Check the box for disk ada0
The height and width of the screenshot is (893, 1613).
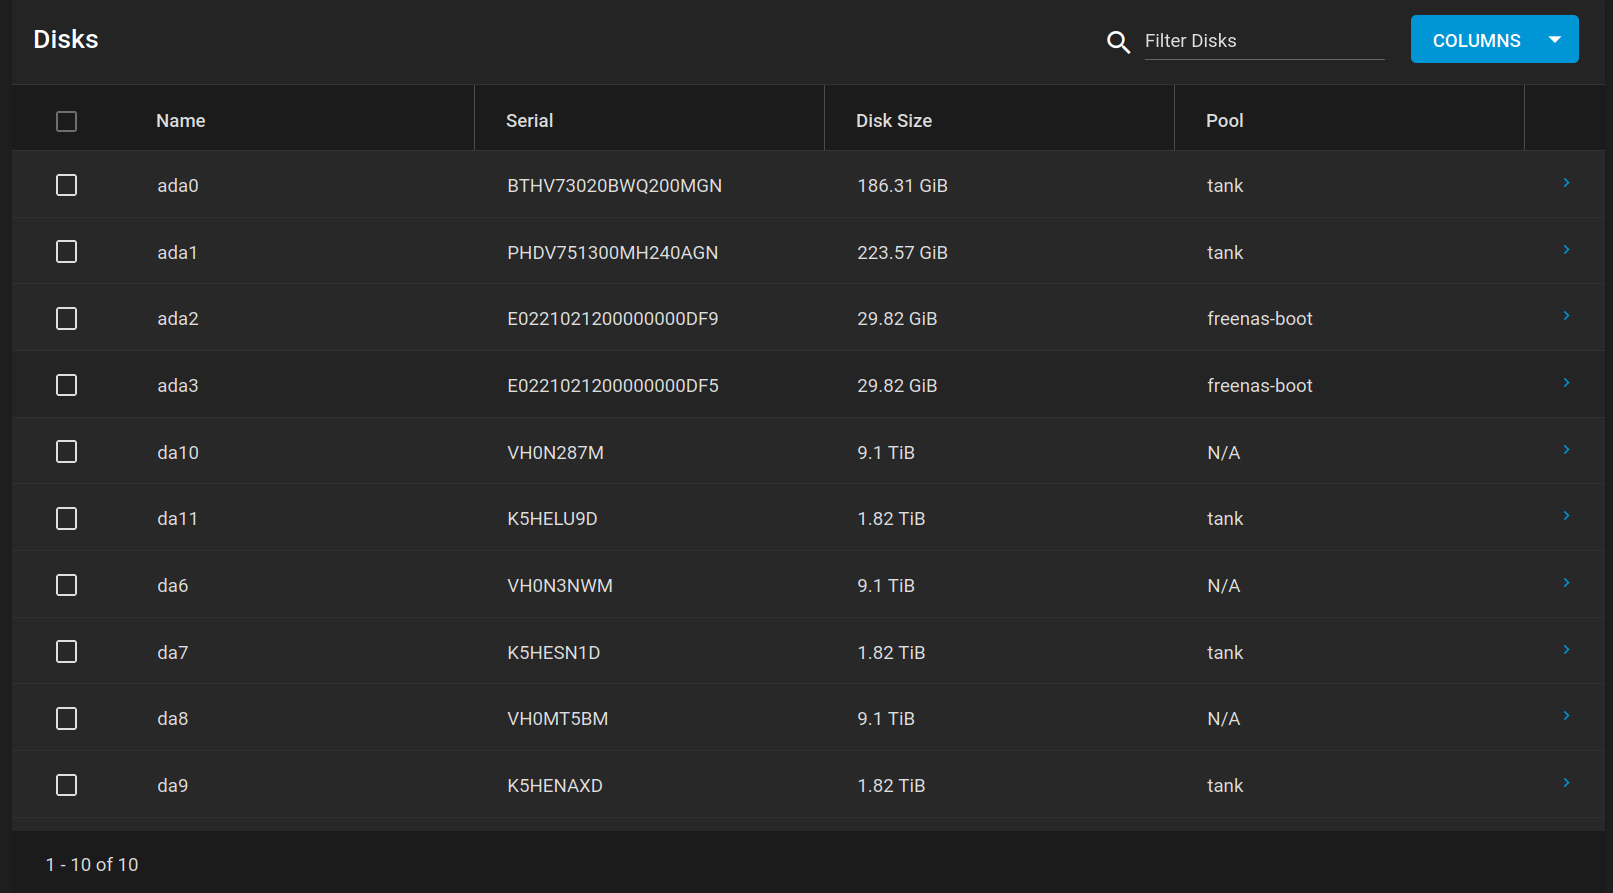click(67, 185)
